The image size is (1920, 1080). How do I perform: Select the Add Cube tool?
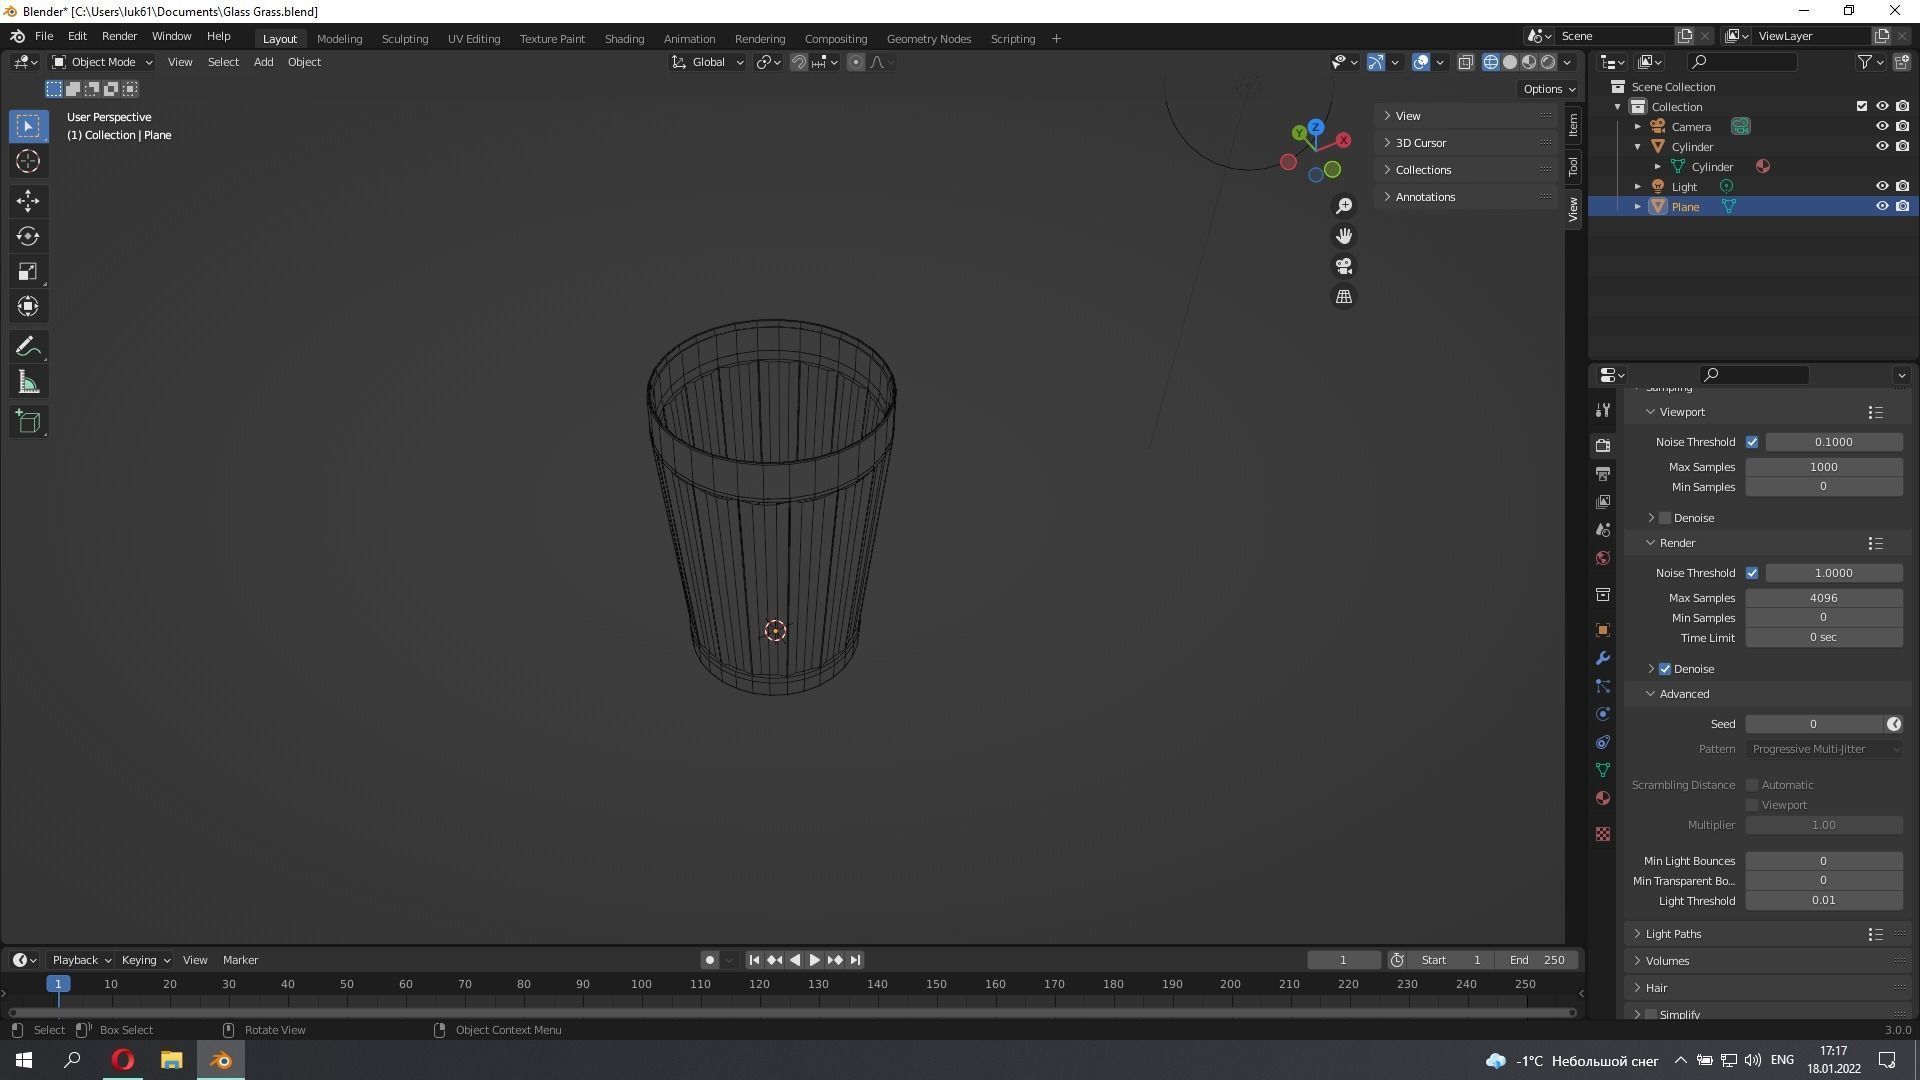click(x=28, y=422)
